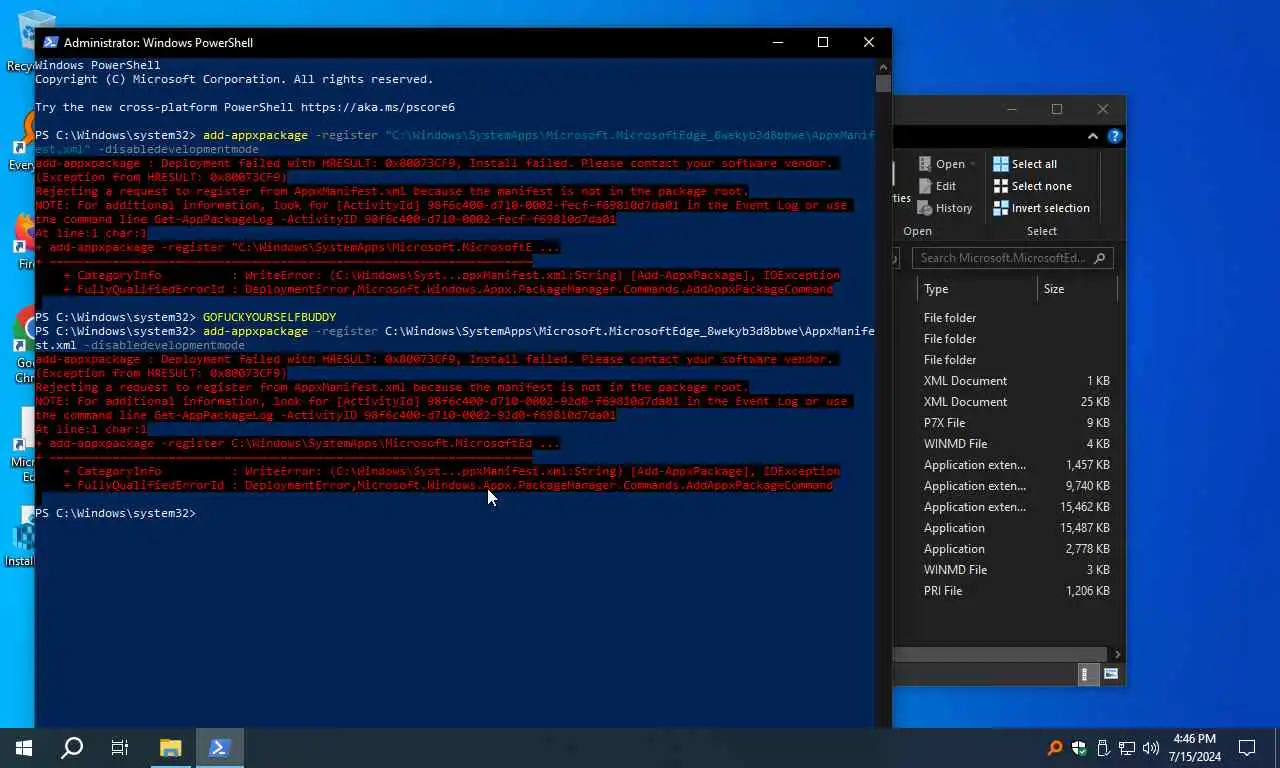
Task: Click the Safely Remove Hardware USB tray icon
Action: pos(1103,747)
